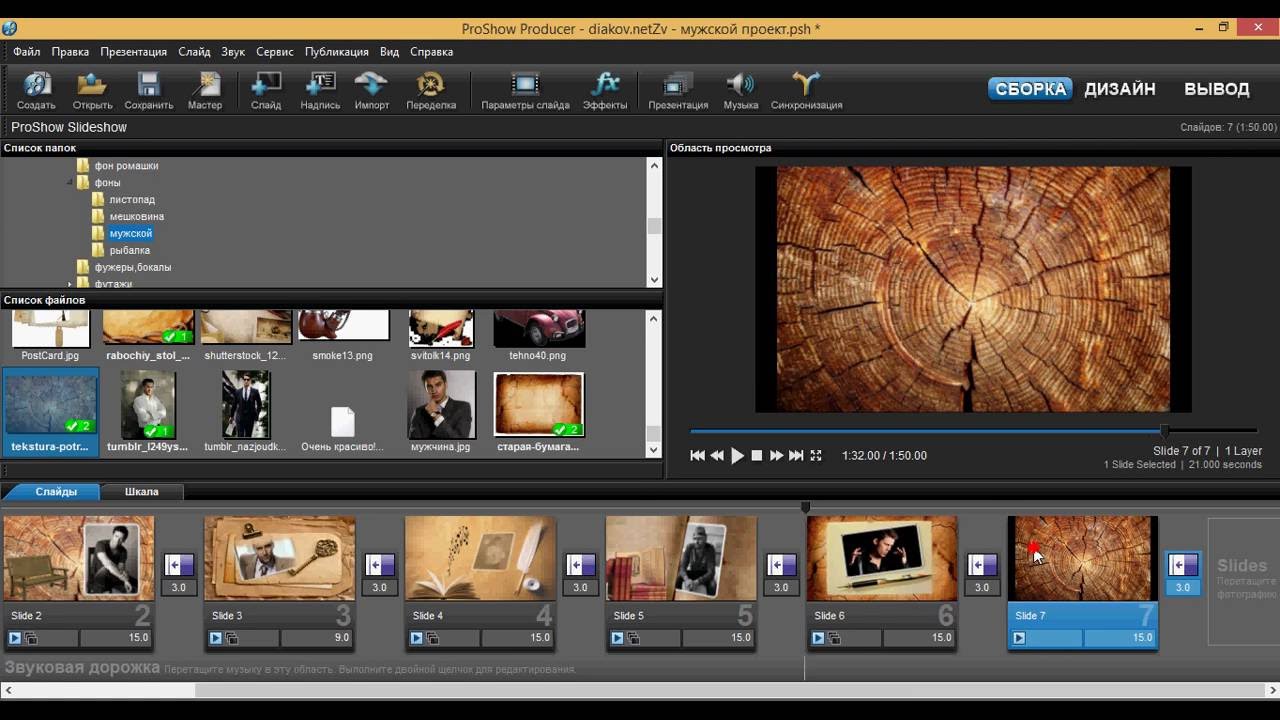Image resolution: width=1280 pixels, height=720 pixels.
Task: Expand the футажи folder node
Action: click(x=70, y=284)
